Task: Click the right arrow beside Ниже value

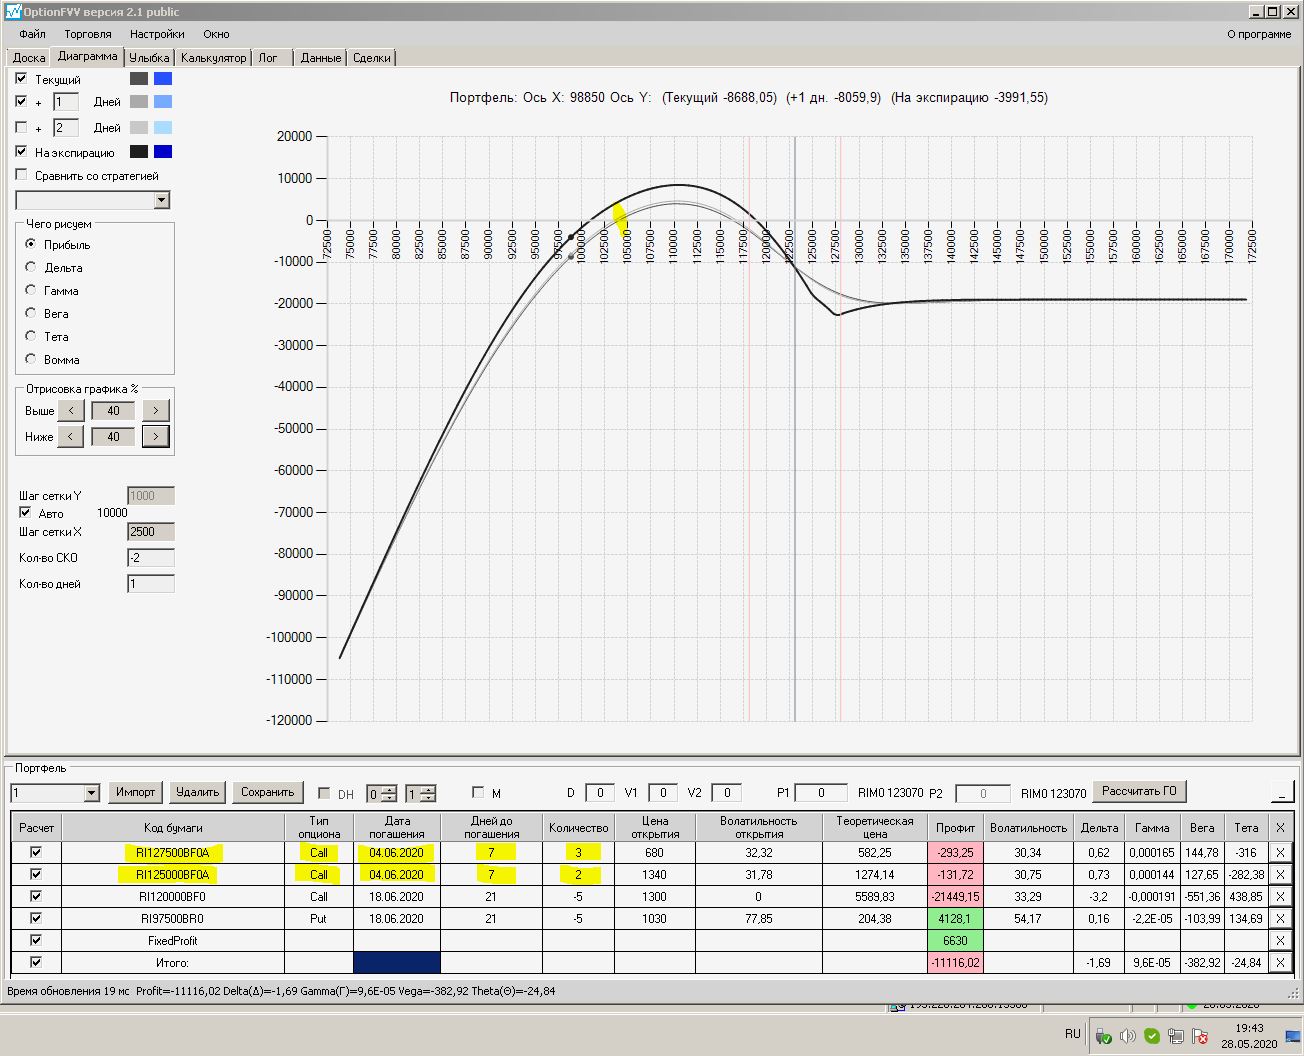Action: (155, 437)
